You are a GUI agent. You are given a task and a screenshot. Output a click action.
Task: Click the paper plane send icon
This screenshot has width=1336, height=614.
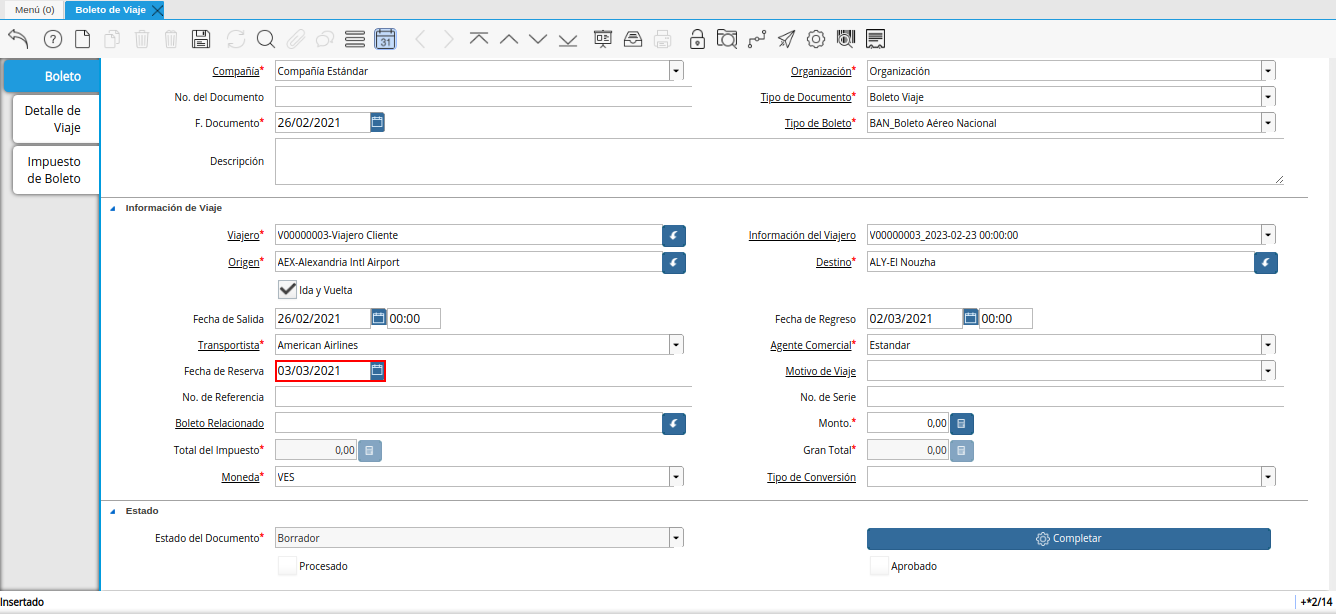coord(787,39)
